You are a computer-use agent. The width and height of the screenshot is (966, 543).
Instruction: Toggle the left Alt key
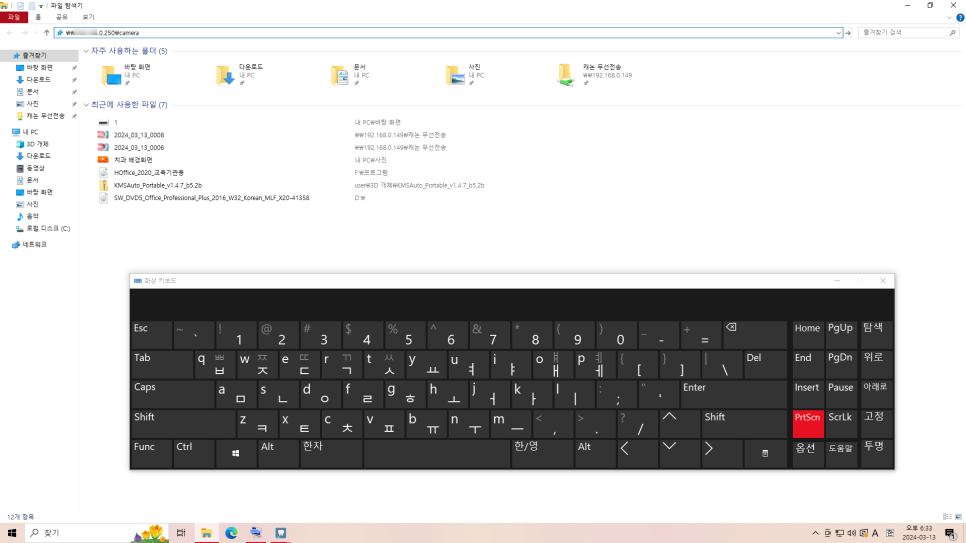click(x=278, y=454)
